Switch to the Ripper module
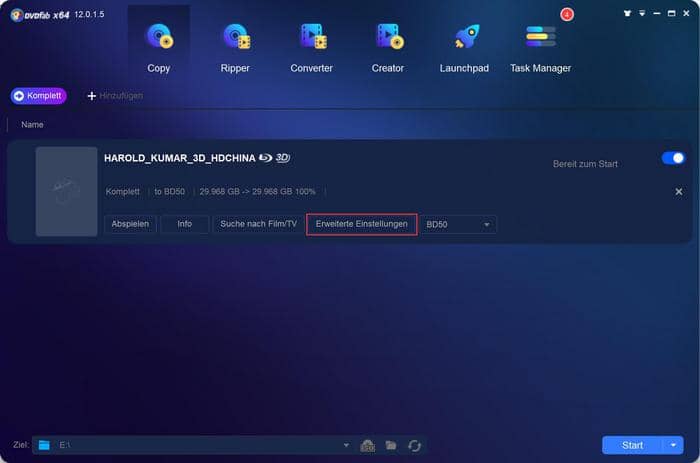 pyautogui.click(x=235, y=48)
